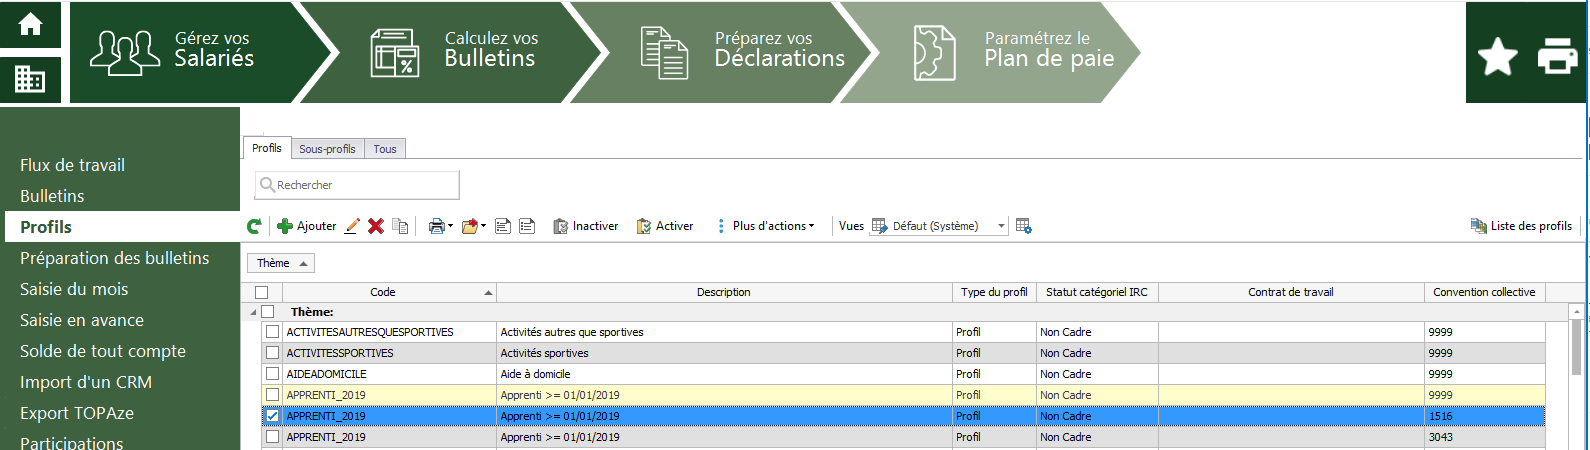Viewport: 1590px width, 450px height.
Task: Open favorites with the star icon
Action: tap(1498, 57)
